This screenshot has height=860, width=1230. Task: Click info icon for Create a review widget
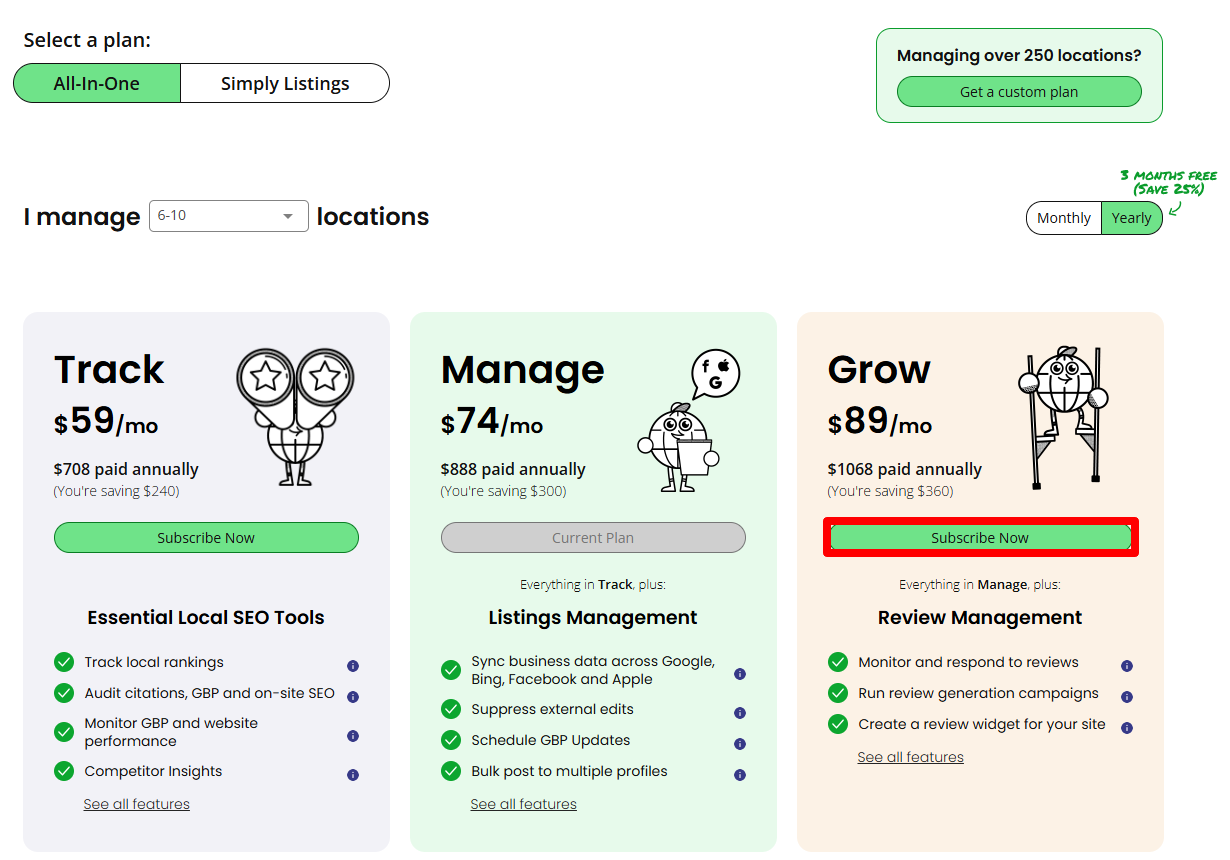pyautogui.click(x=1127, y=728)
